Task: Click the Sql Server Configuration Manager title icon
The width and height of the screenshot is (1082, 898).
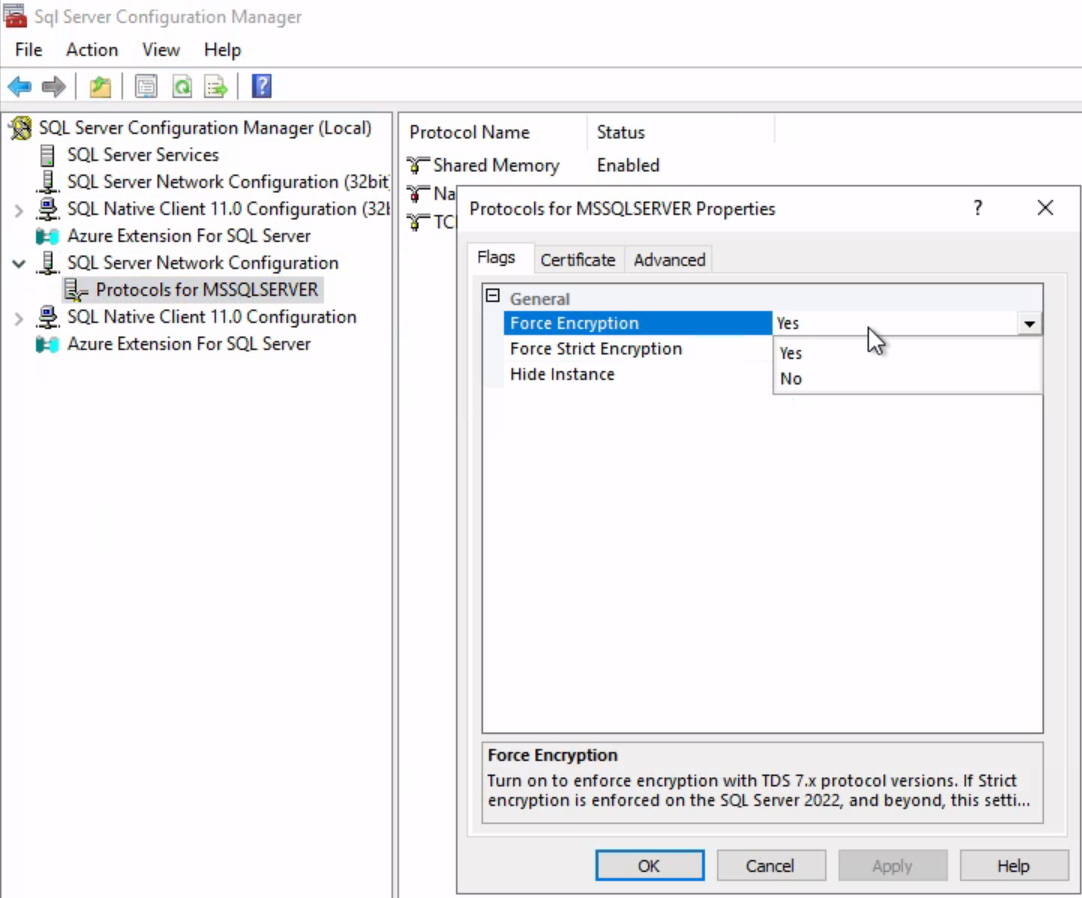Action: [x=15, y=15]
